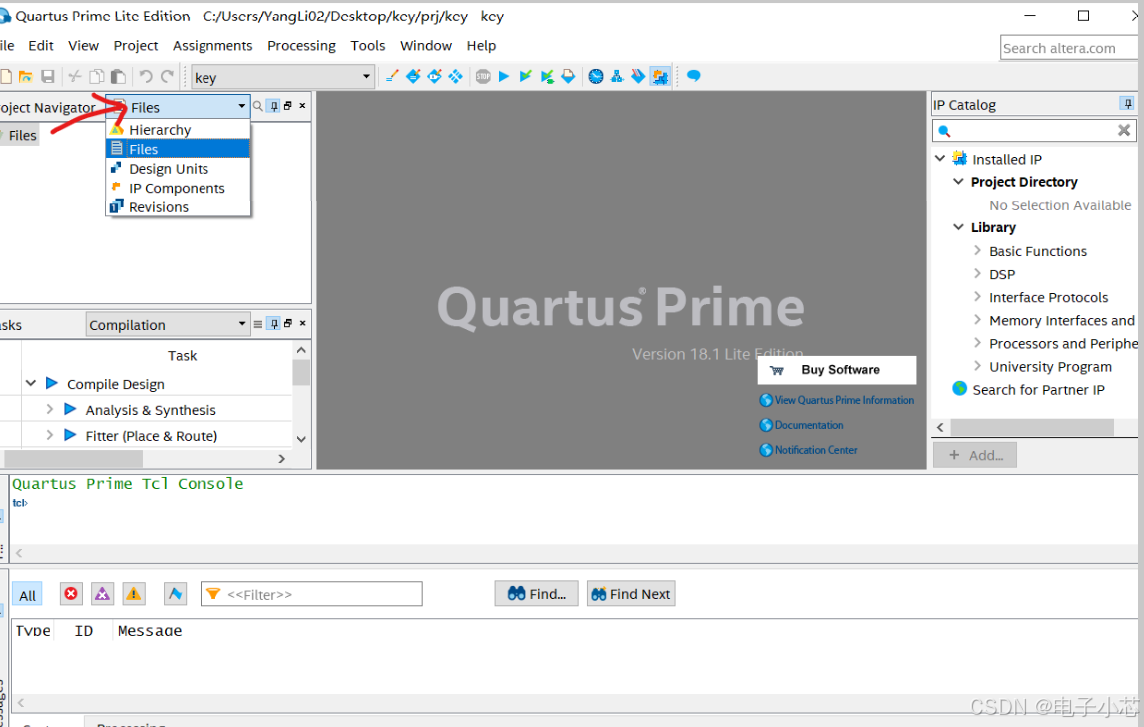
Task: Expand Basic Functions in the IP Catalog
Action: point(977,250)
